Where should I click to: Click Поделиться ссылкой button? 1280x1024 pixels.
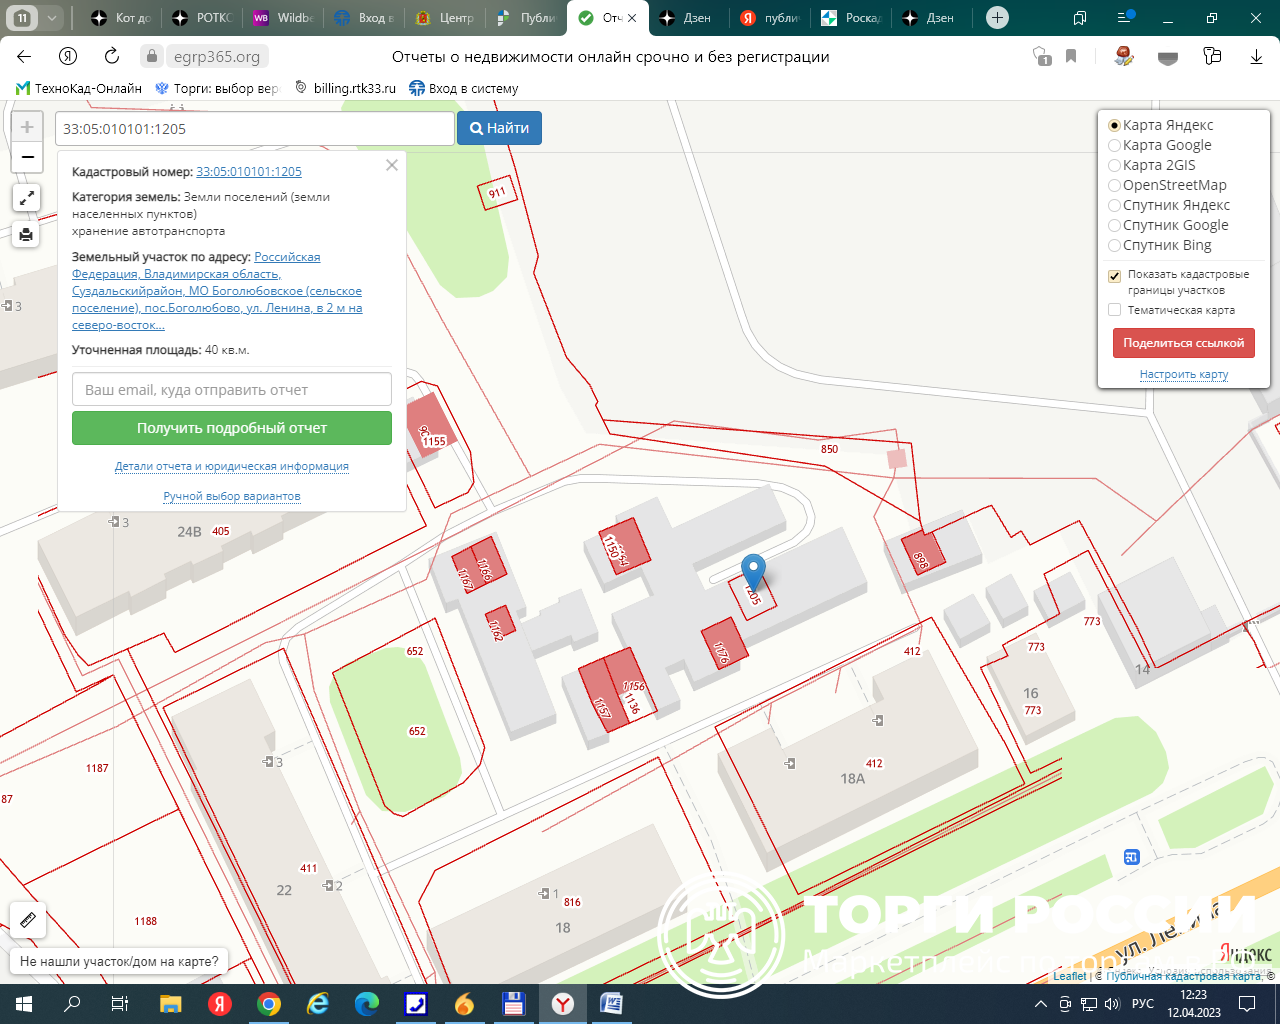pos(1183,342)
